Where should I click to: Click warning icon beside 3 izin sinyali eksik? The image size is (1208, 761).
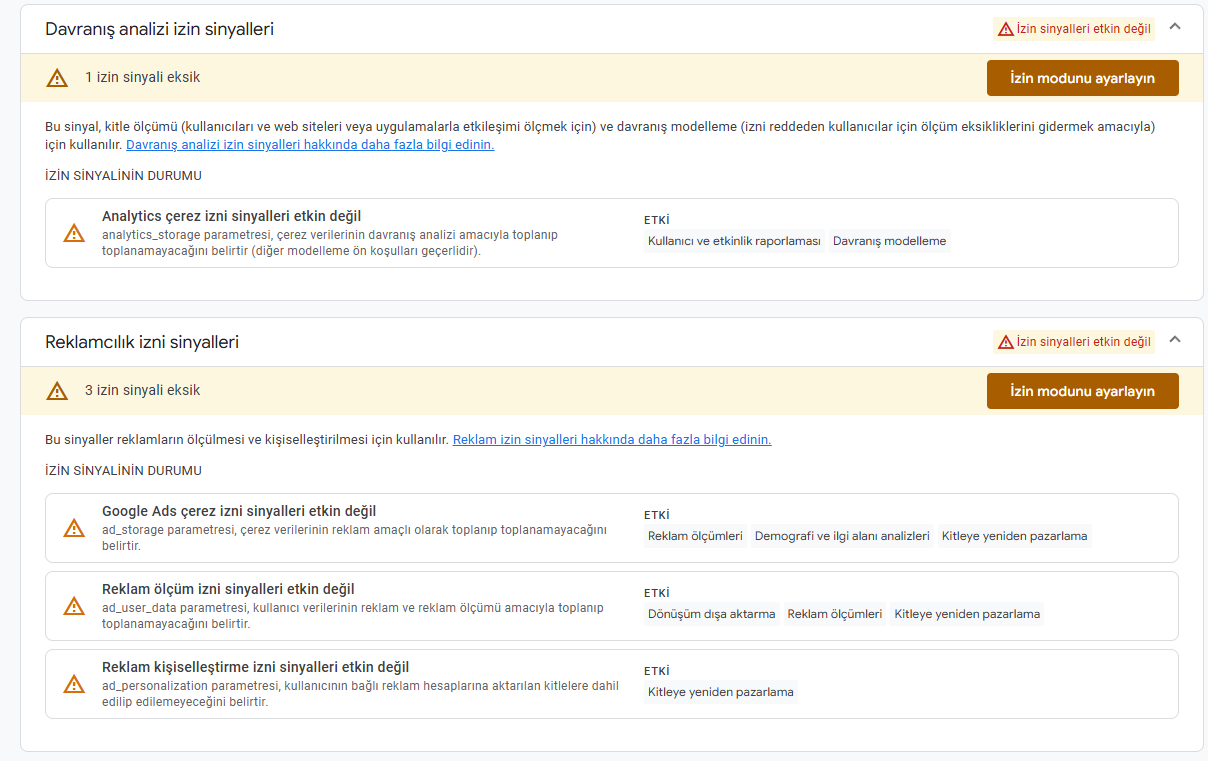[57, 391]
